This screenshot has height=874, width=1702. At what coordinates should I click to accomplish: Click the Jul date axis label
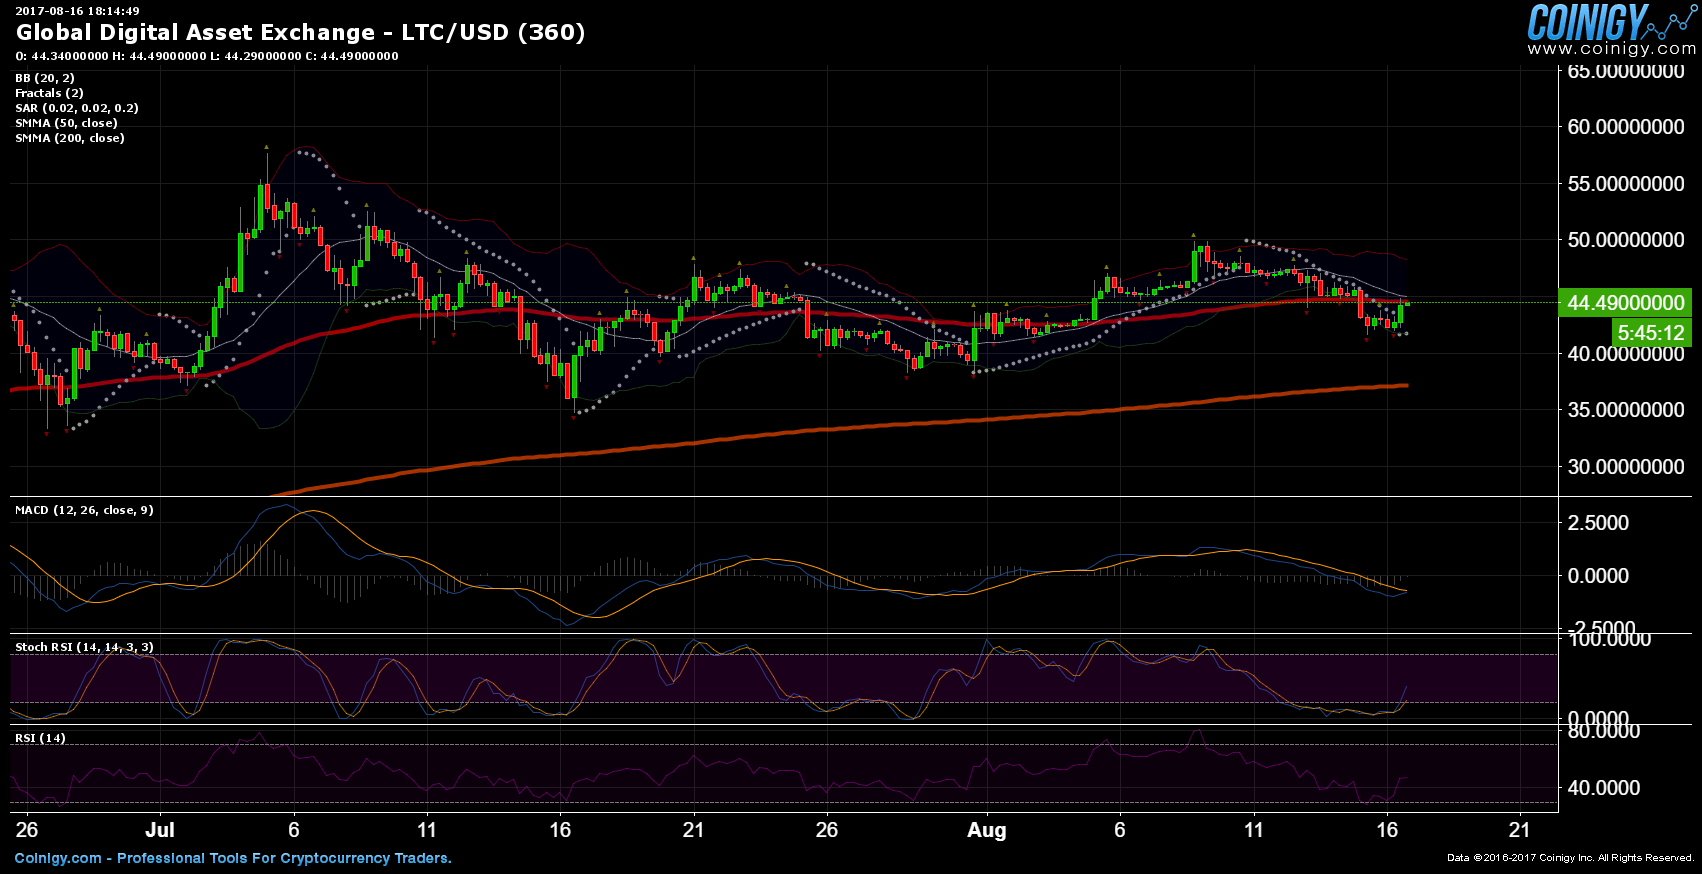point(160,830)
